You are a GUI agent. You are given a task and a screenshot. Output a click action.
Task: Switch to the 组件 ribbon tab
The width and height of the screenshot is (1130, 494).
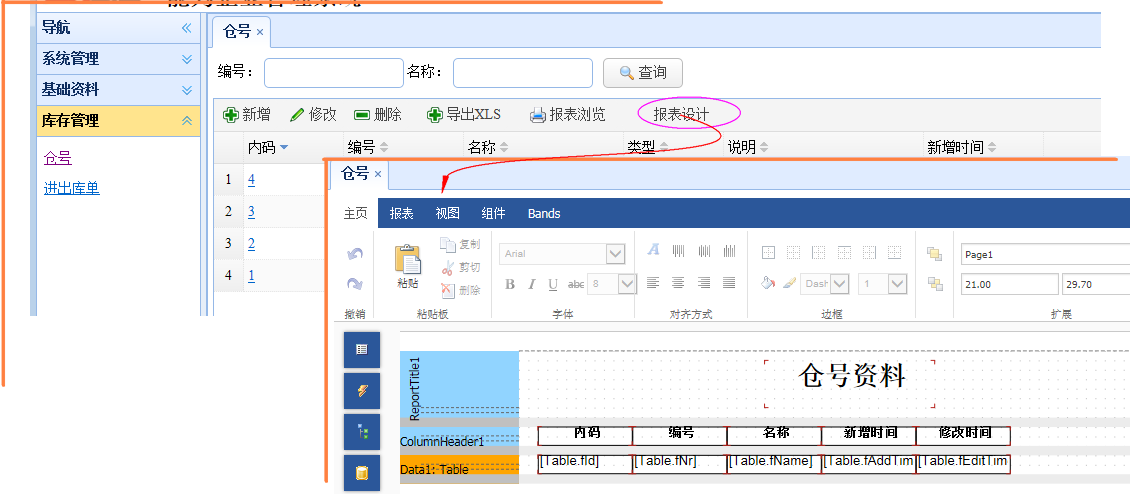coord(493,213)
